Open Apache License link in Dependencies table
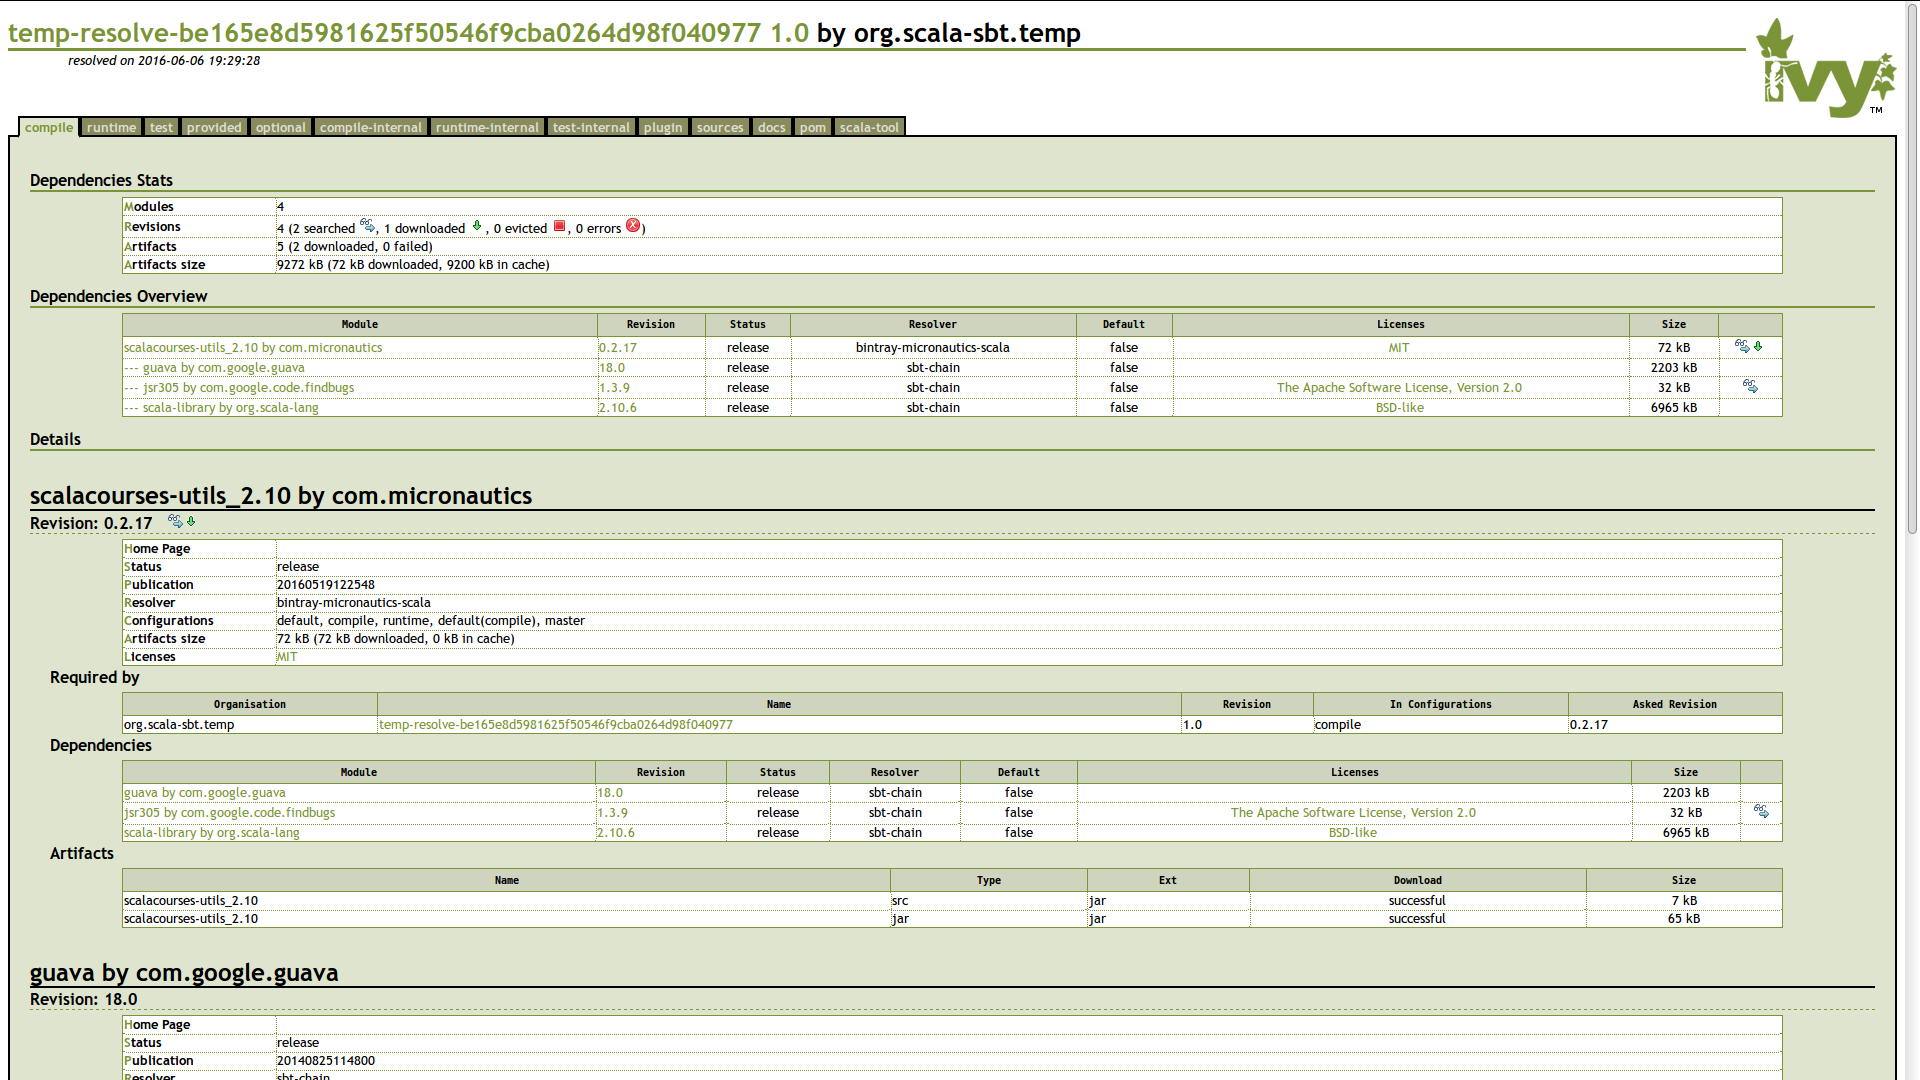 coord(1353,813)
